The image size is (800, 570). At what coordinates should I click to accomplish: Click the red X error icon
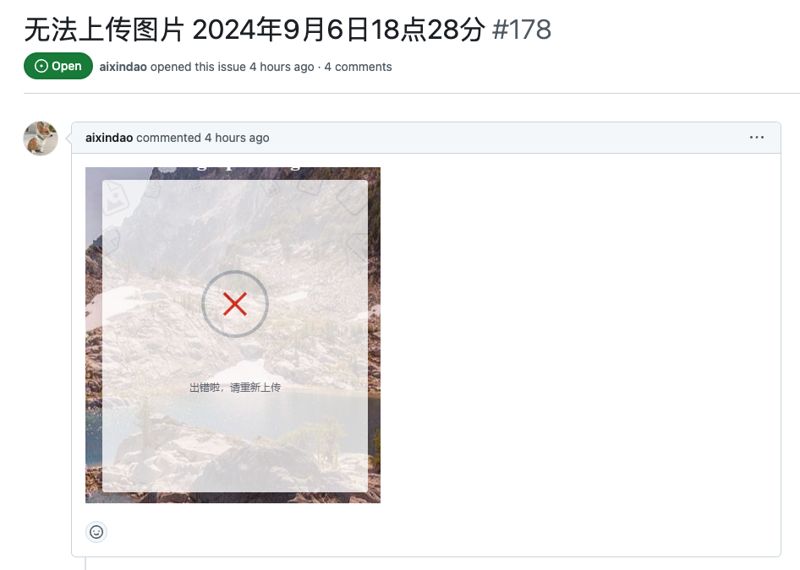click(x=235, y=304)
